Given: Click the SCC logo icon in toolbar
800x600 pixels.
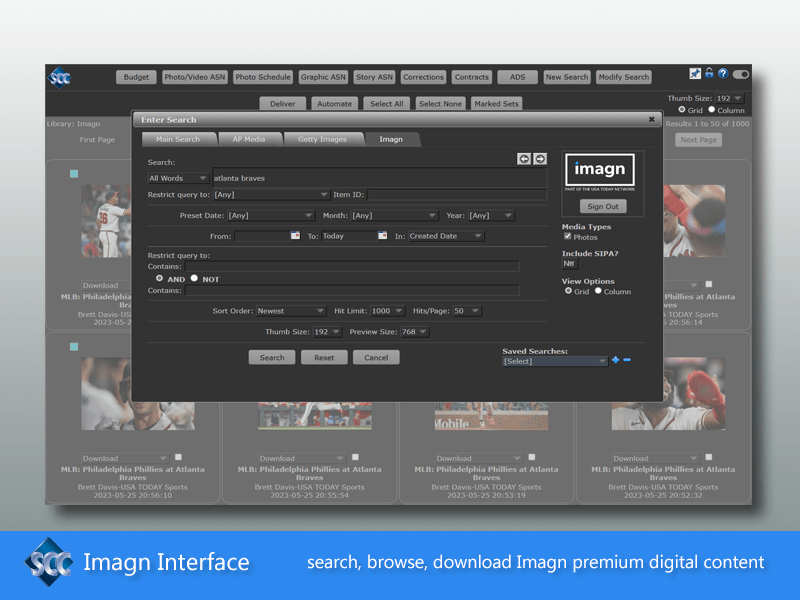Looking at the screenshot, I should tap(59, 78).
